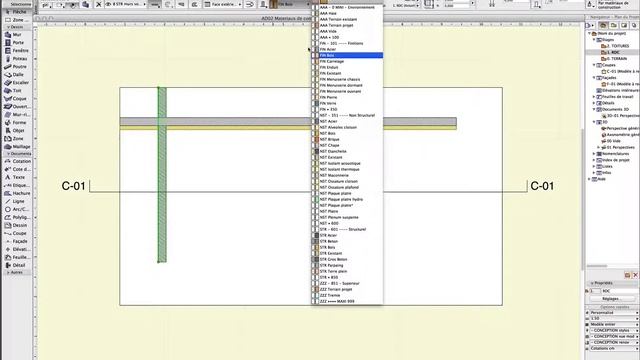Select the Dalle slab tool
The height and width of the screenshot is (360, 640).
point(16,75)
